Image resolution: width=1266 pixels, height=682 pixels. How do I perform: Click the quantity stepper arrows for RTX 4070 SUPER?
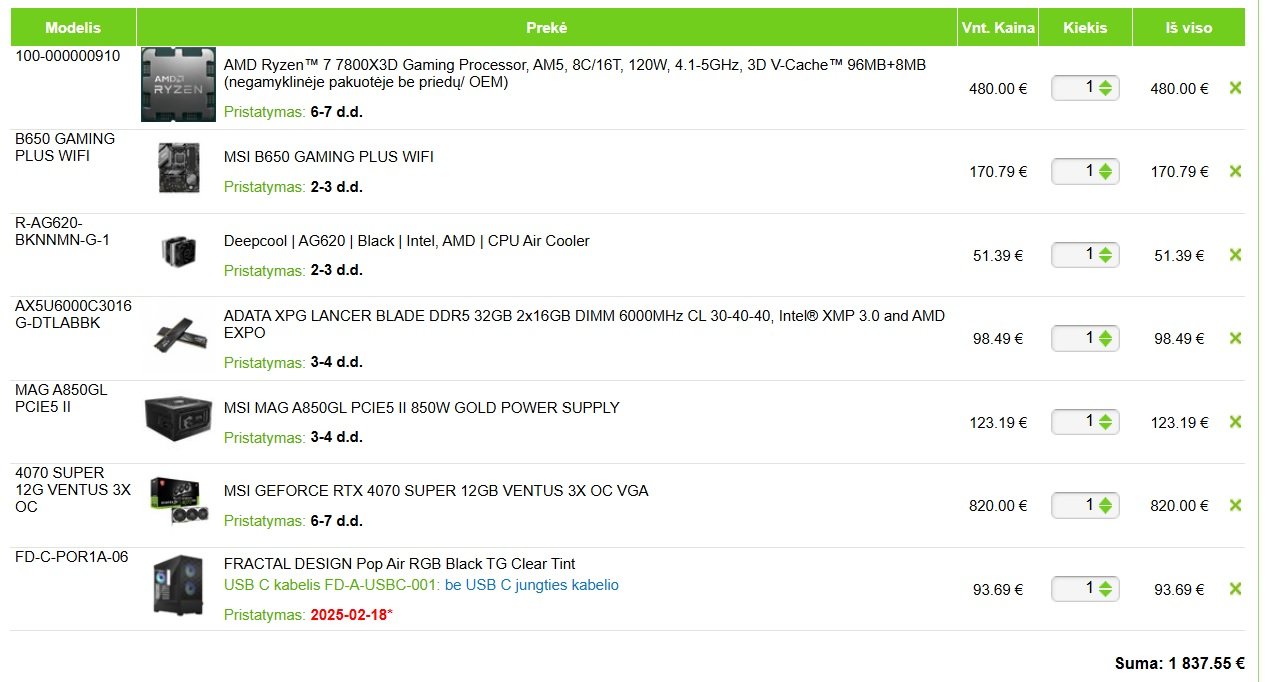coord(1105,505)
